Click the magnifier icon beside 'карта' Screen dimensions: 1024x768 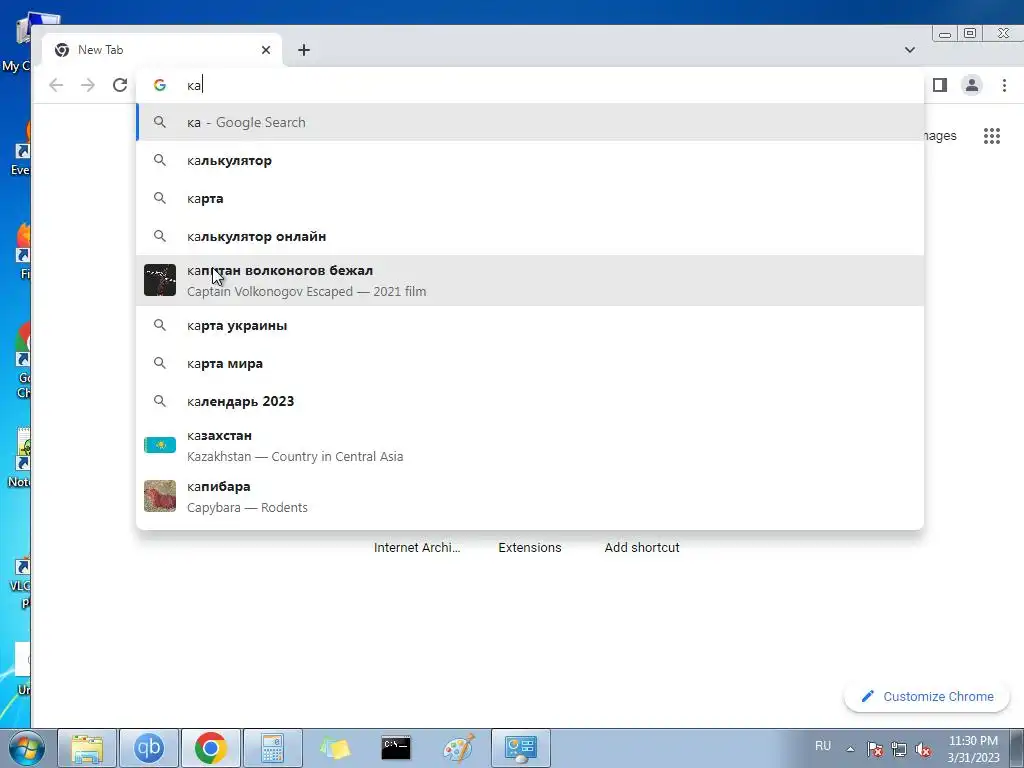coord(160,198)
